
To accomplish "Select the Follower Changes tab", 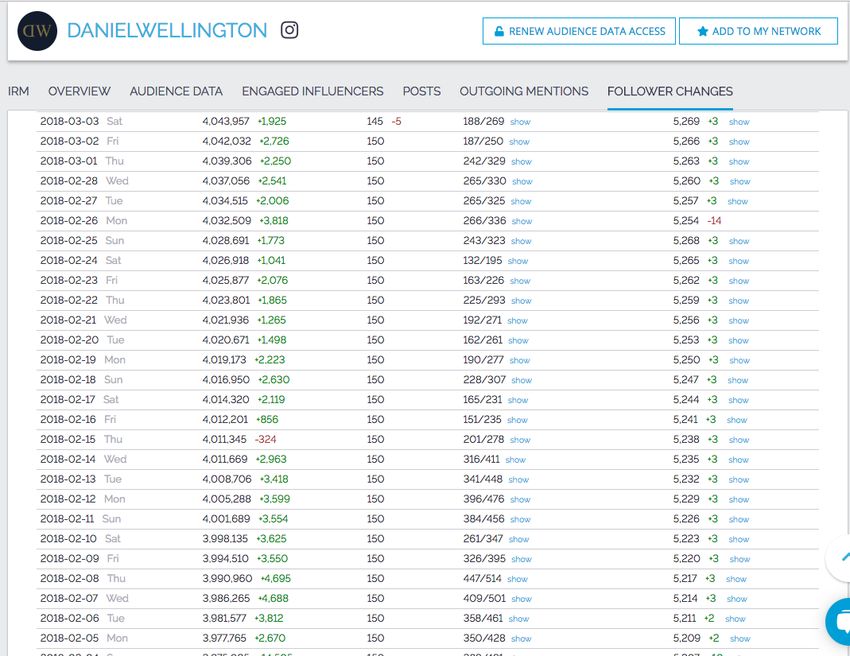I will (670, 91).
